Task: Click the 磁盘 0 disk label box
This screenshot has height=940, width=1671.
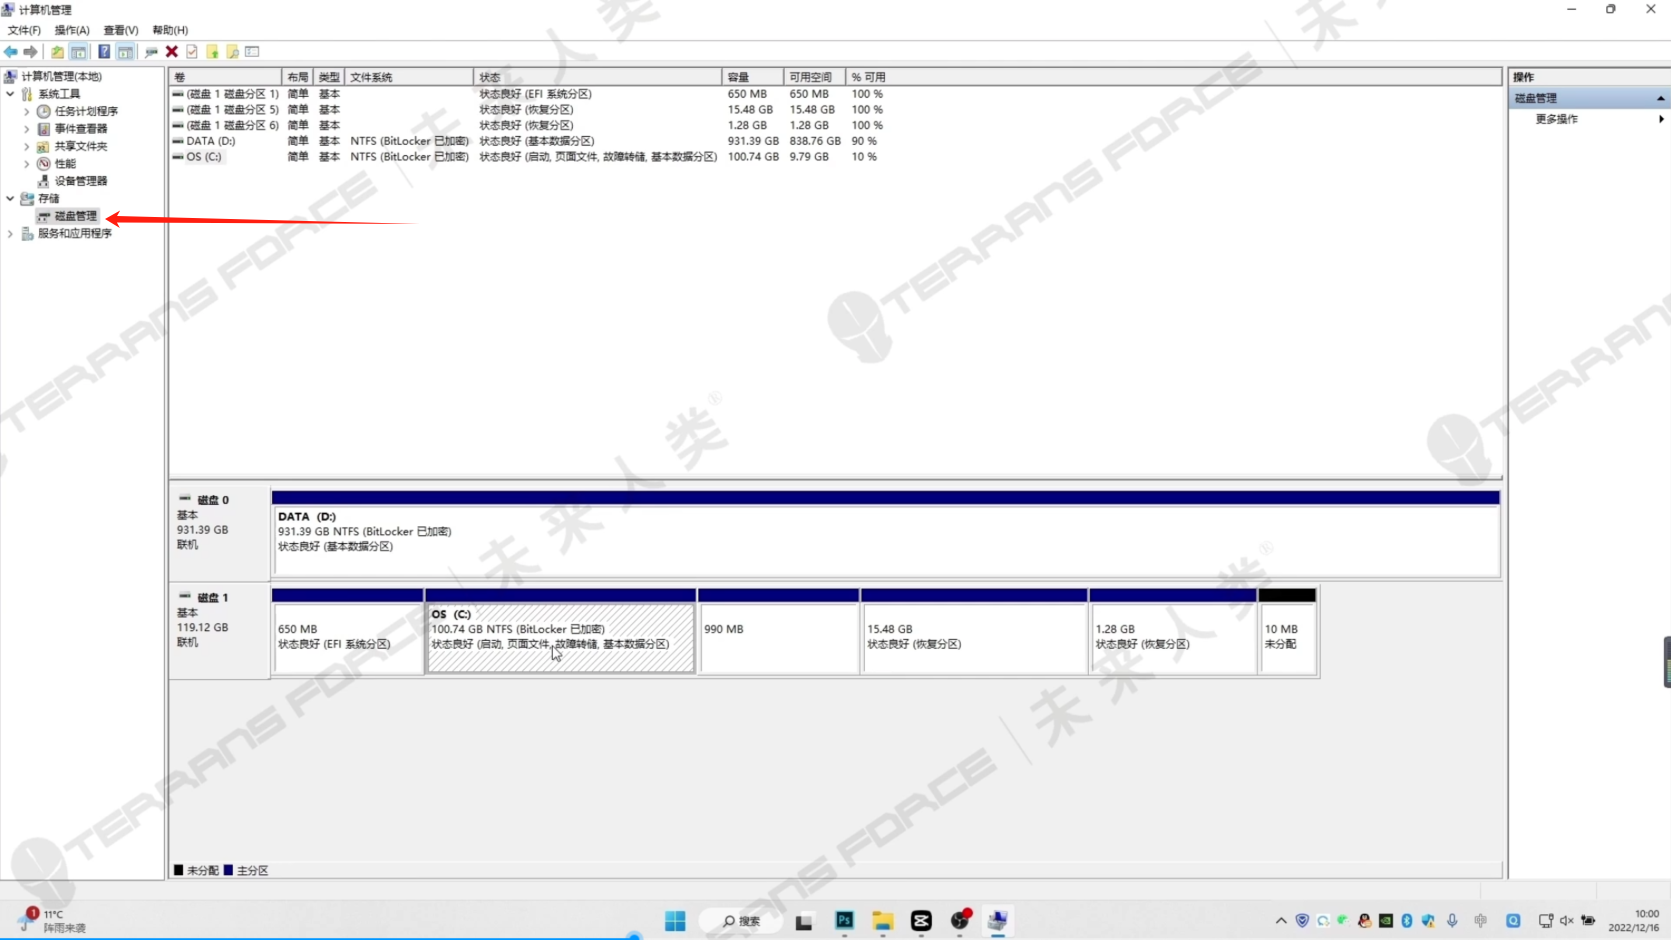Action: tap(220, 532)
